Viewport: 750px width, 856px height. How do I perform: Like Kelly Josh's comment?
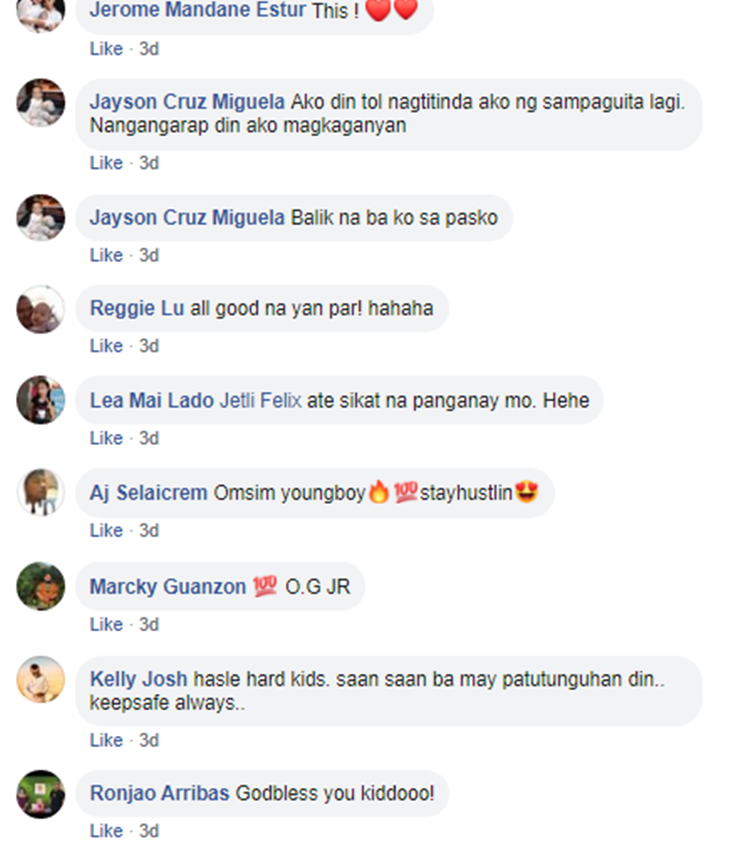[106, 741]
